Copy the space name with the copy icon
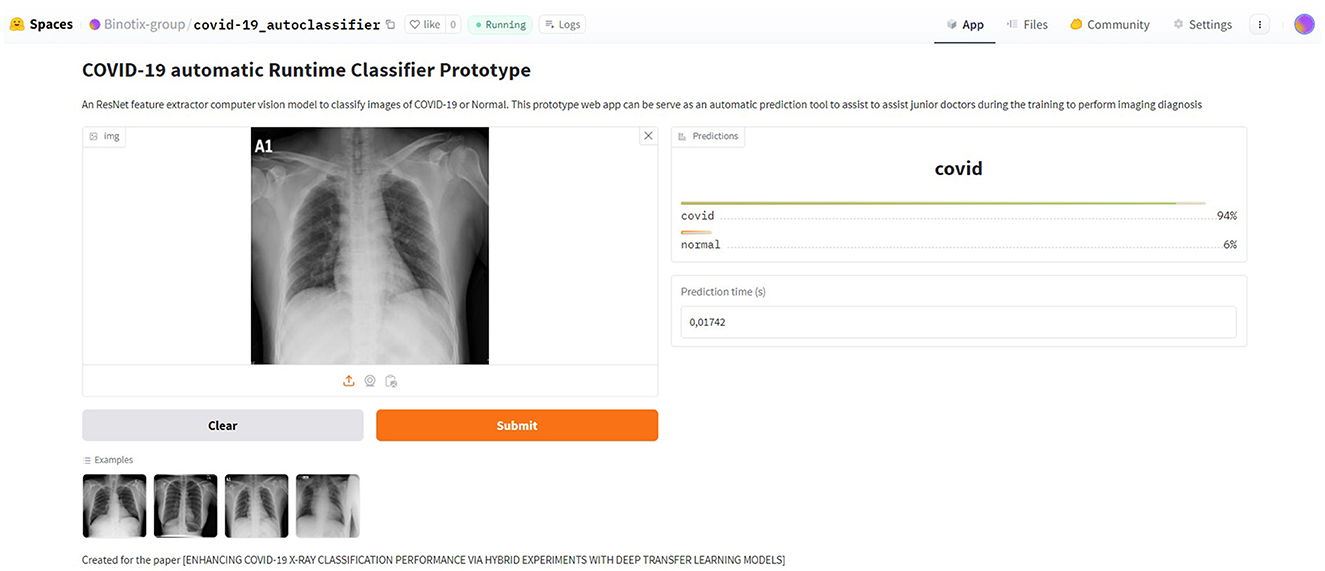Screen dimensions: 1325x571 390,25
